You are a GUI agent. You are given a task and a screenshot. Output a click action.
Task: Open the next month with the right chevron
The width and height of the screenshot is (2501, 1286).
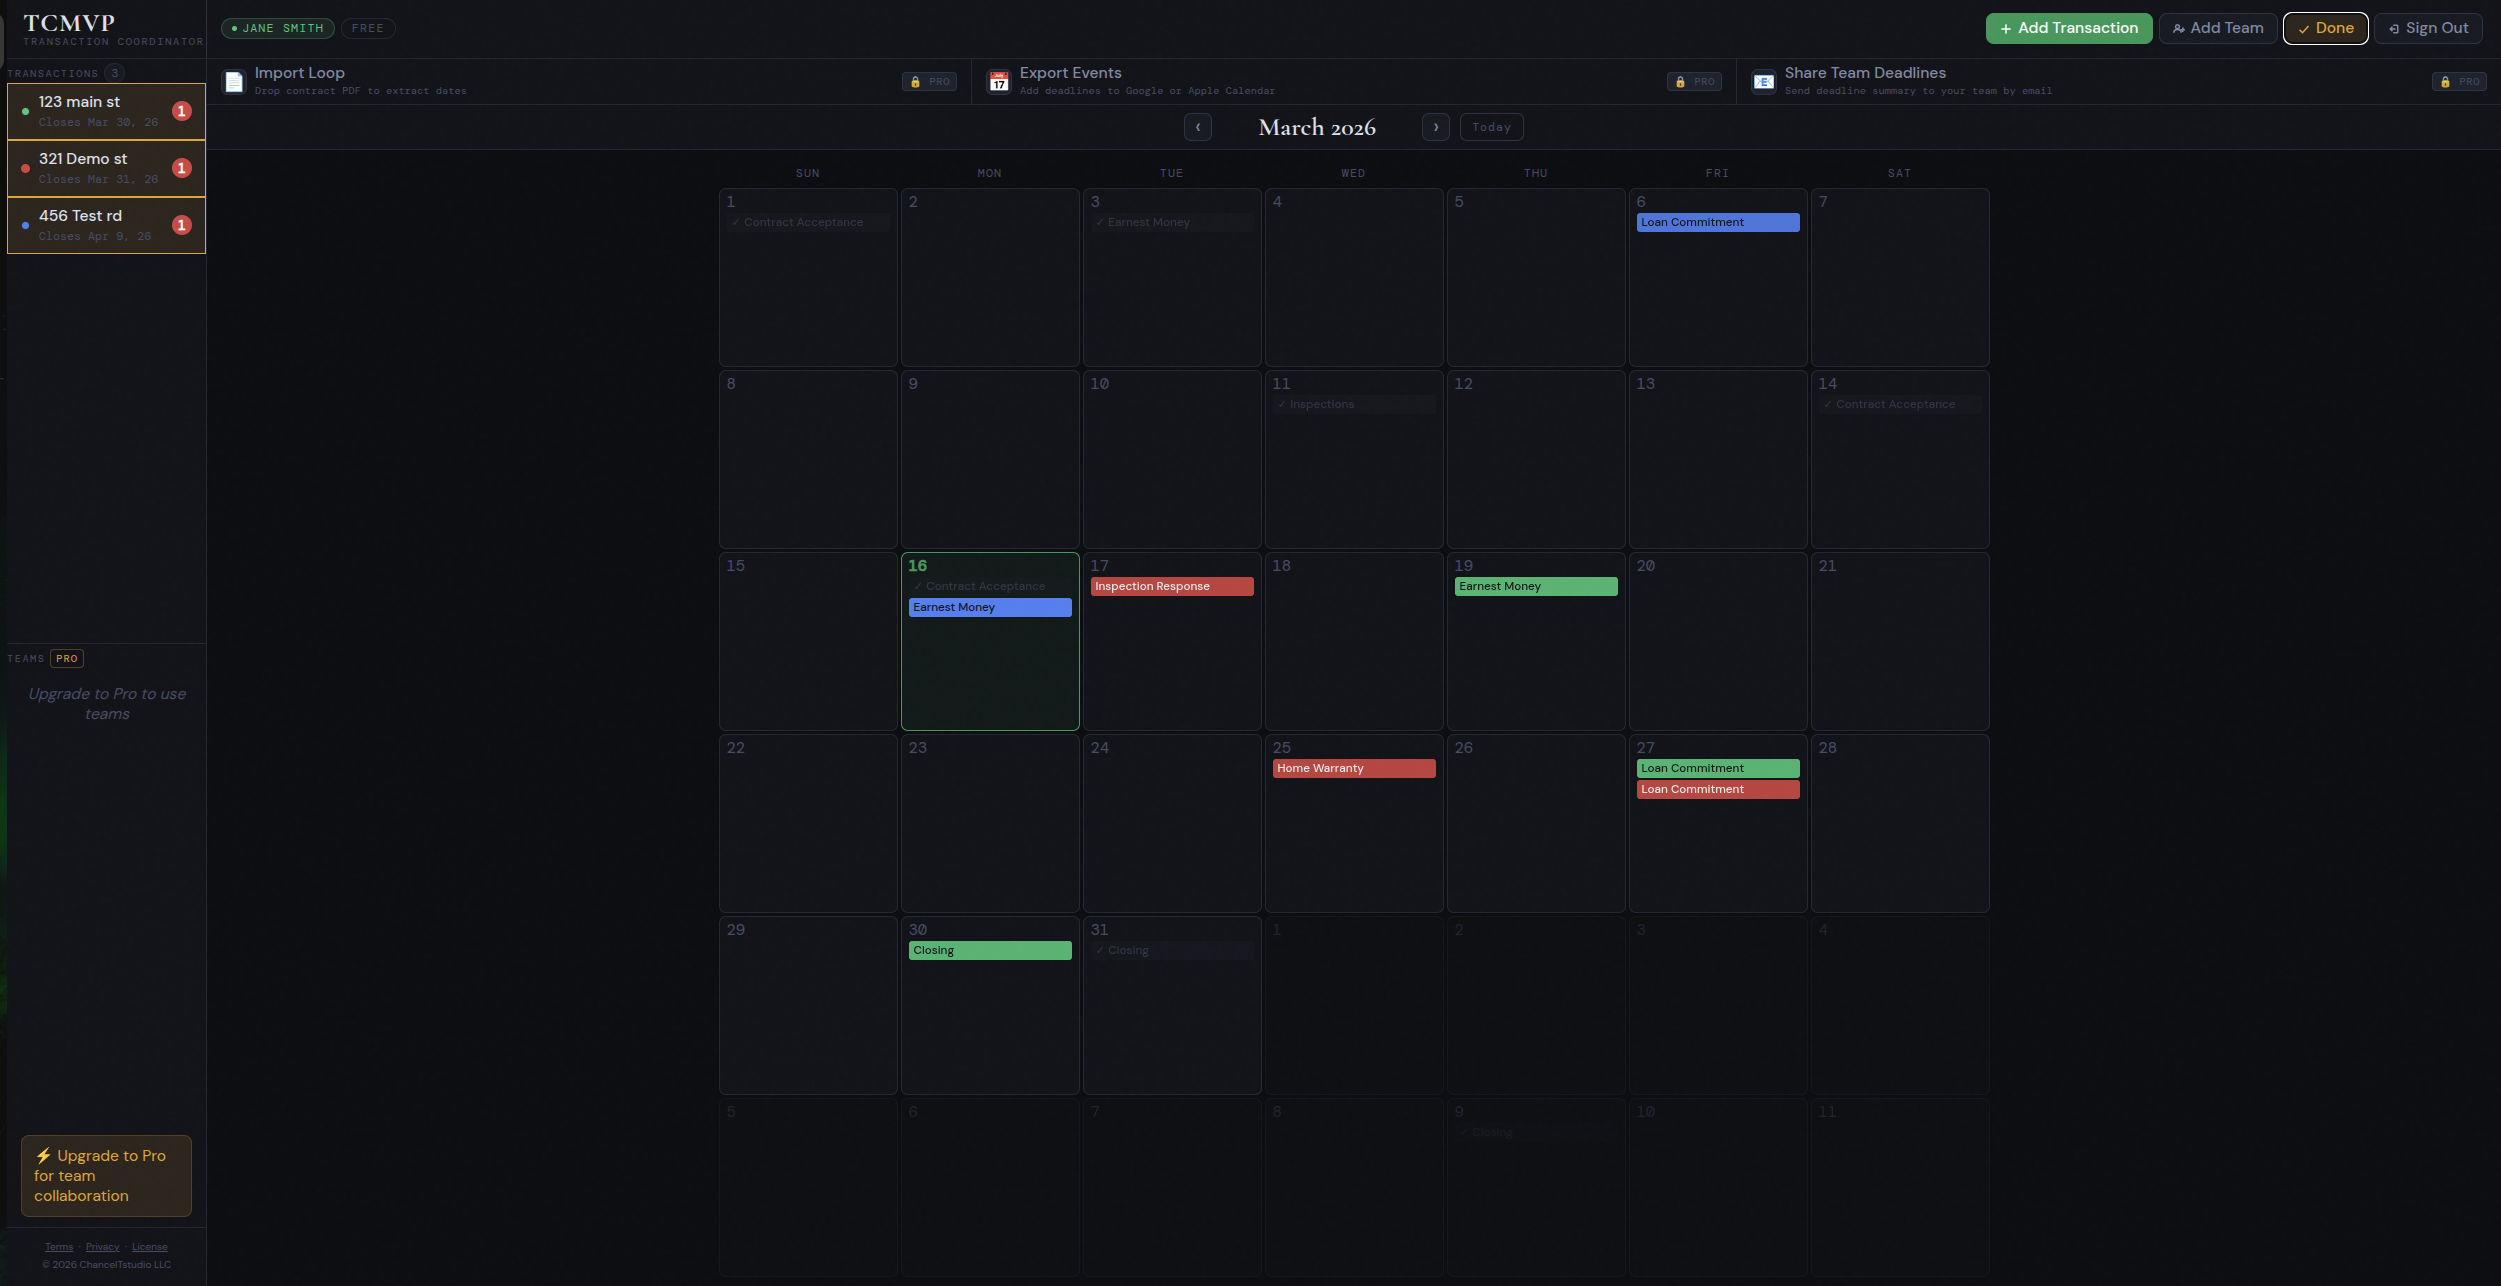point(1436,127)
